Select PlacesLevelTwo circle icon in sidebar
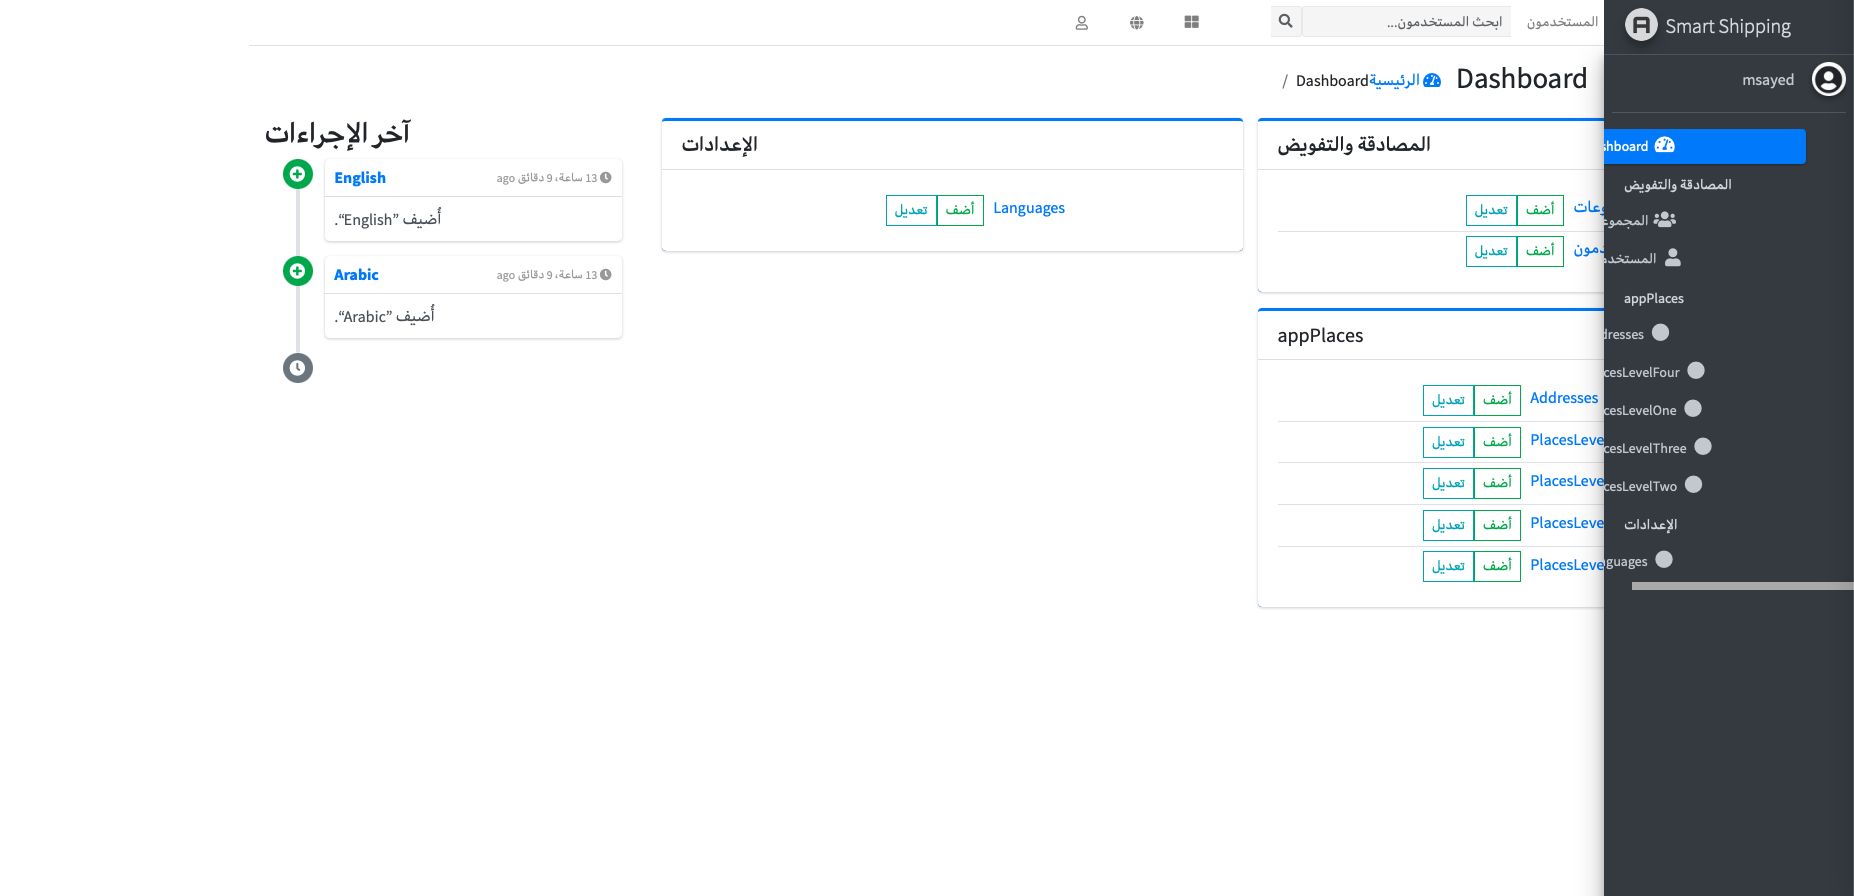1854x896 pixels. (1694, 485)
